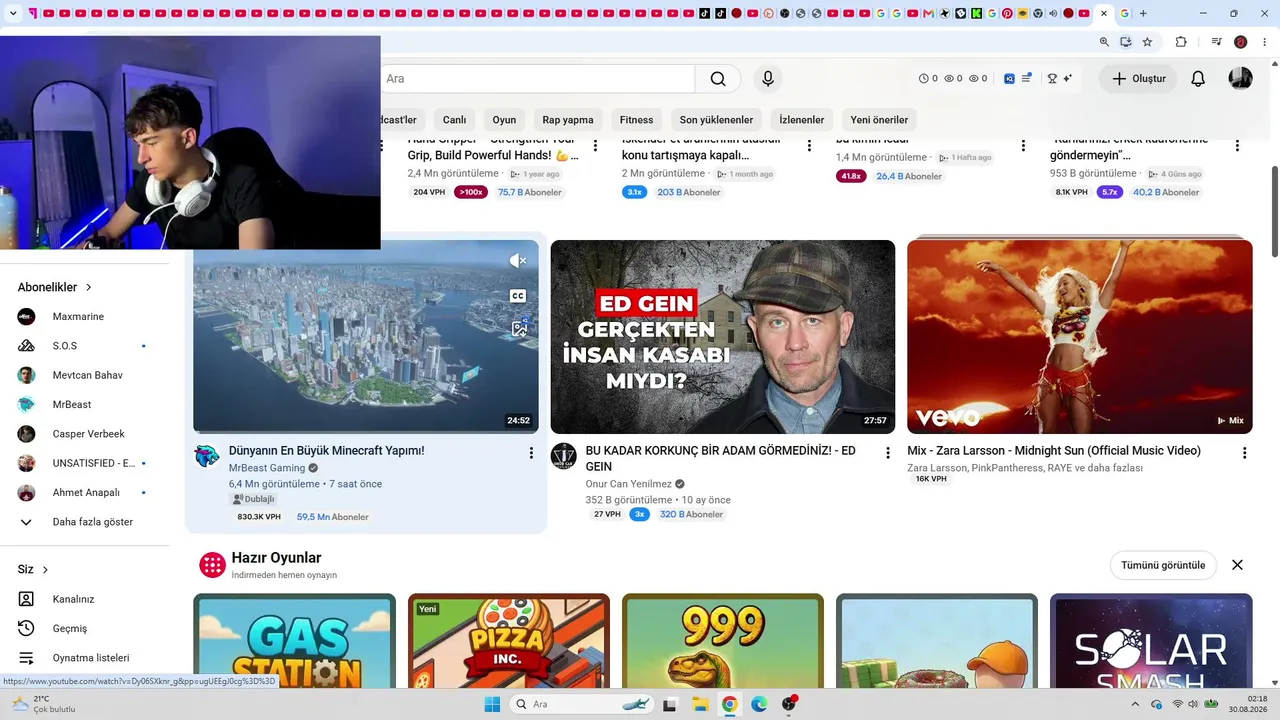Select the Fitness filter chip
Viewport: 1280px width, 720px height.
pos(636,120)
